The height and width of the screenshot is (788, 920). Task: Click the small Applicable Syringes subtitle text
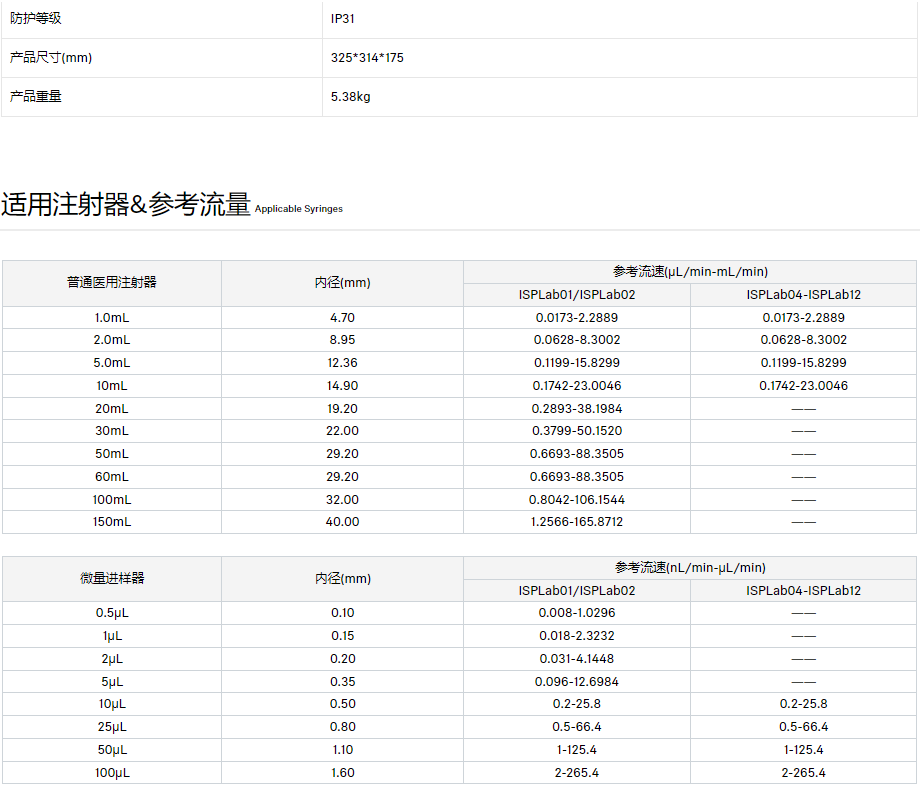(x=298, y=209)
